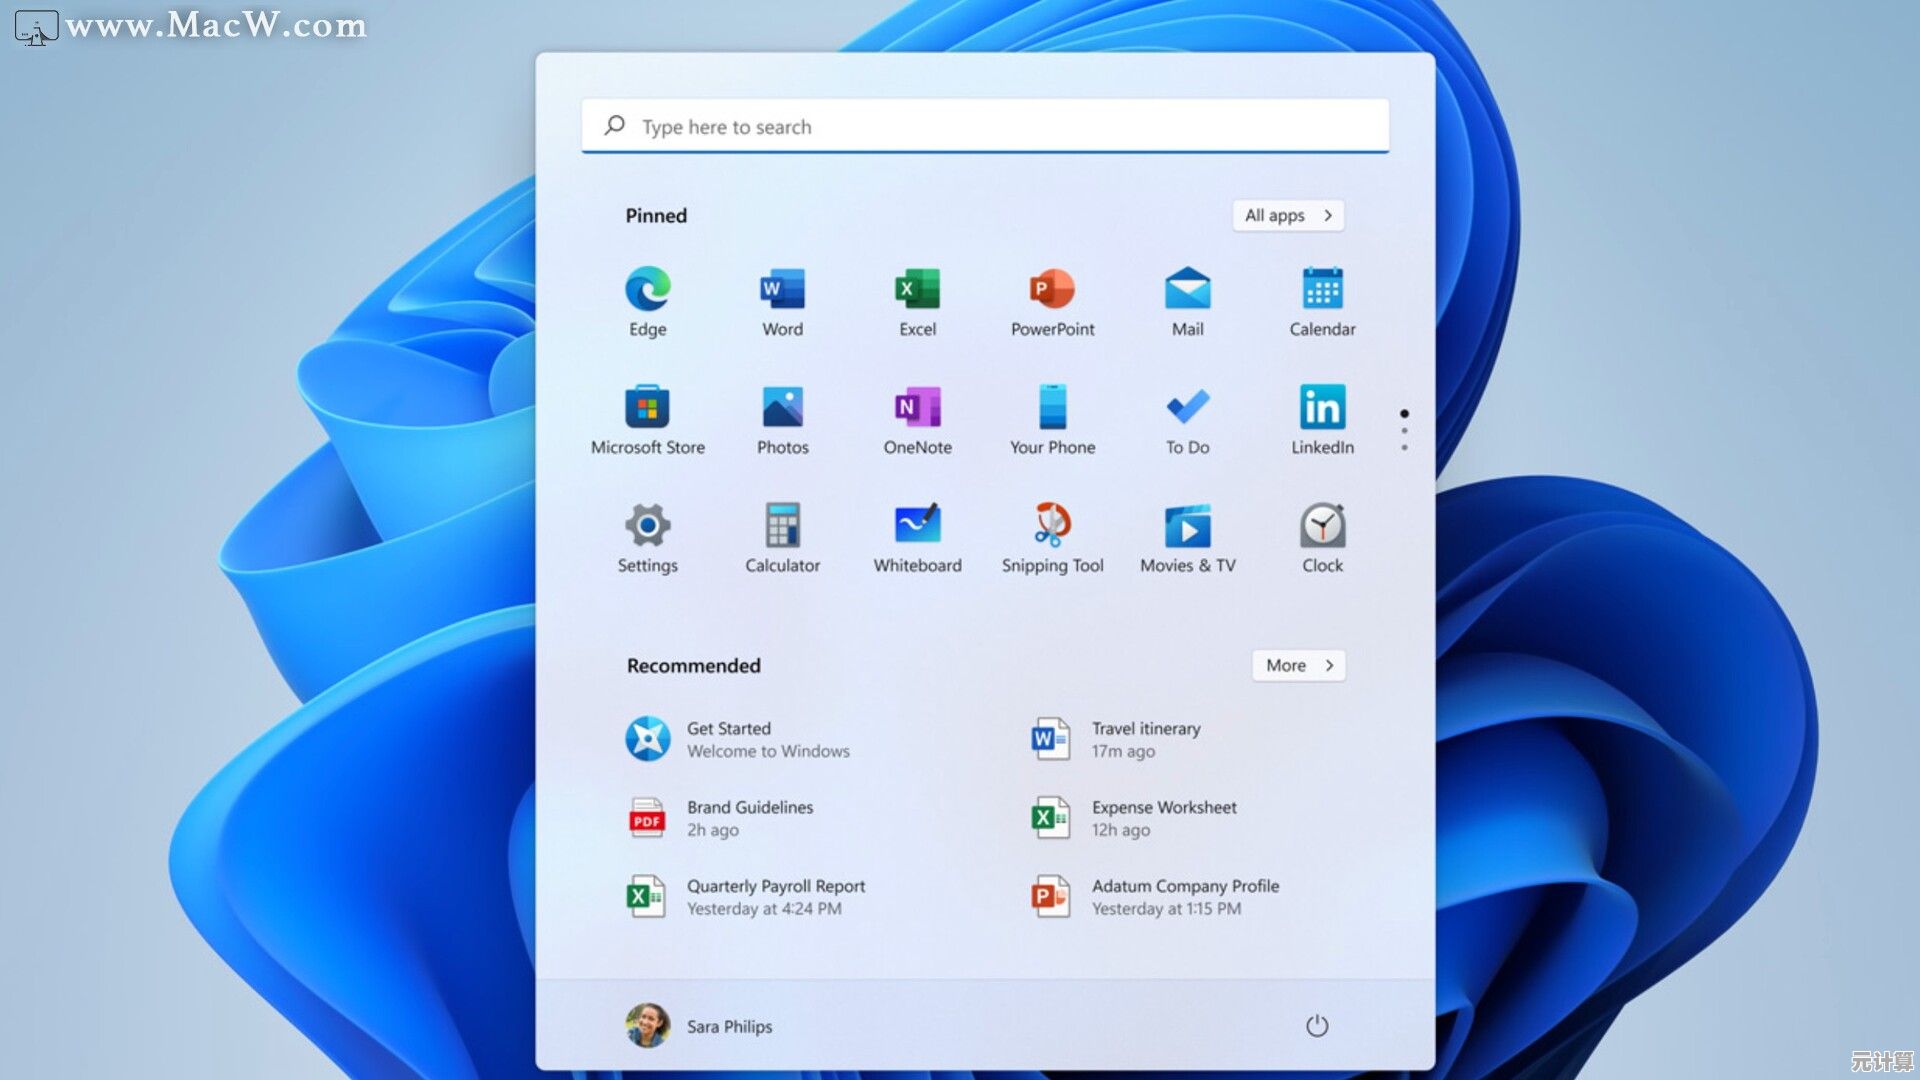Viewport: 1920px width, 1080px height.
Task: Launch the To Do app
Action: pyautogui.click(x=1186, y=413)
